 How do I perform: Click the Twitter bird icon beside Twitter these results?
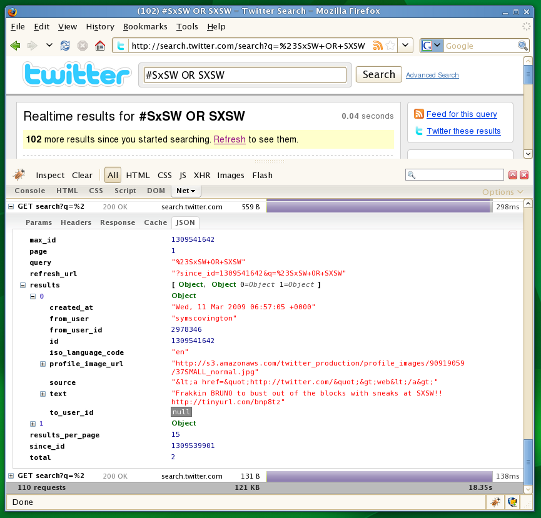click(x=419, y=131)
